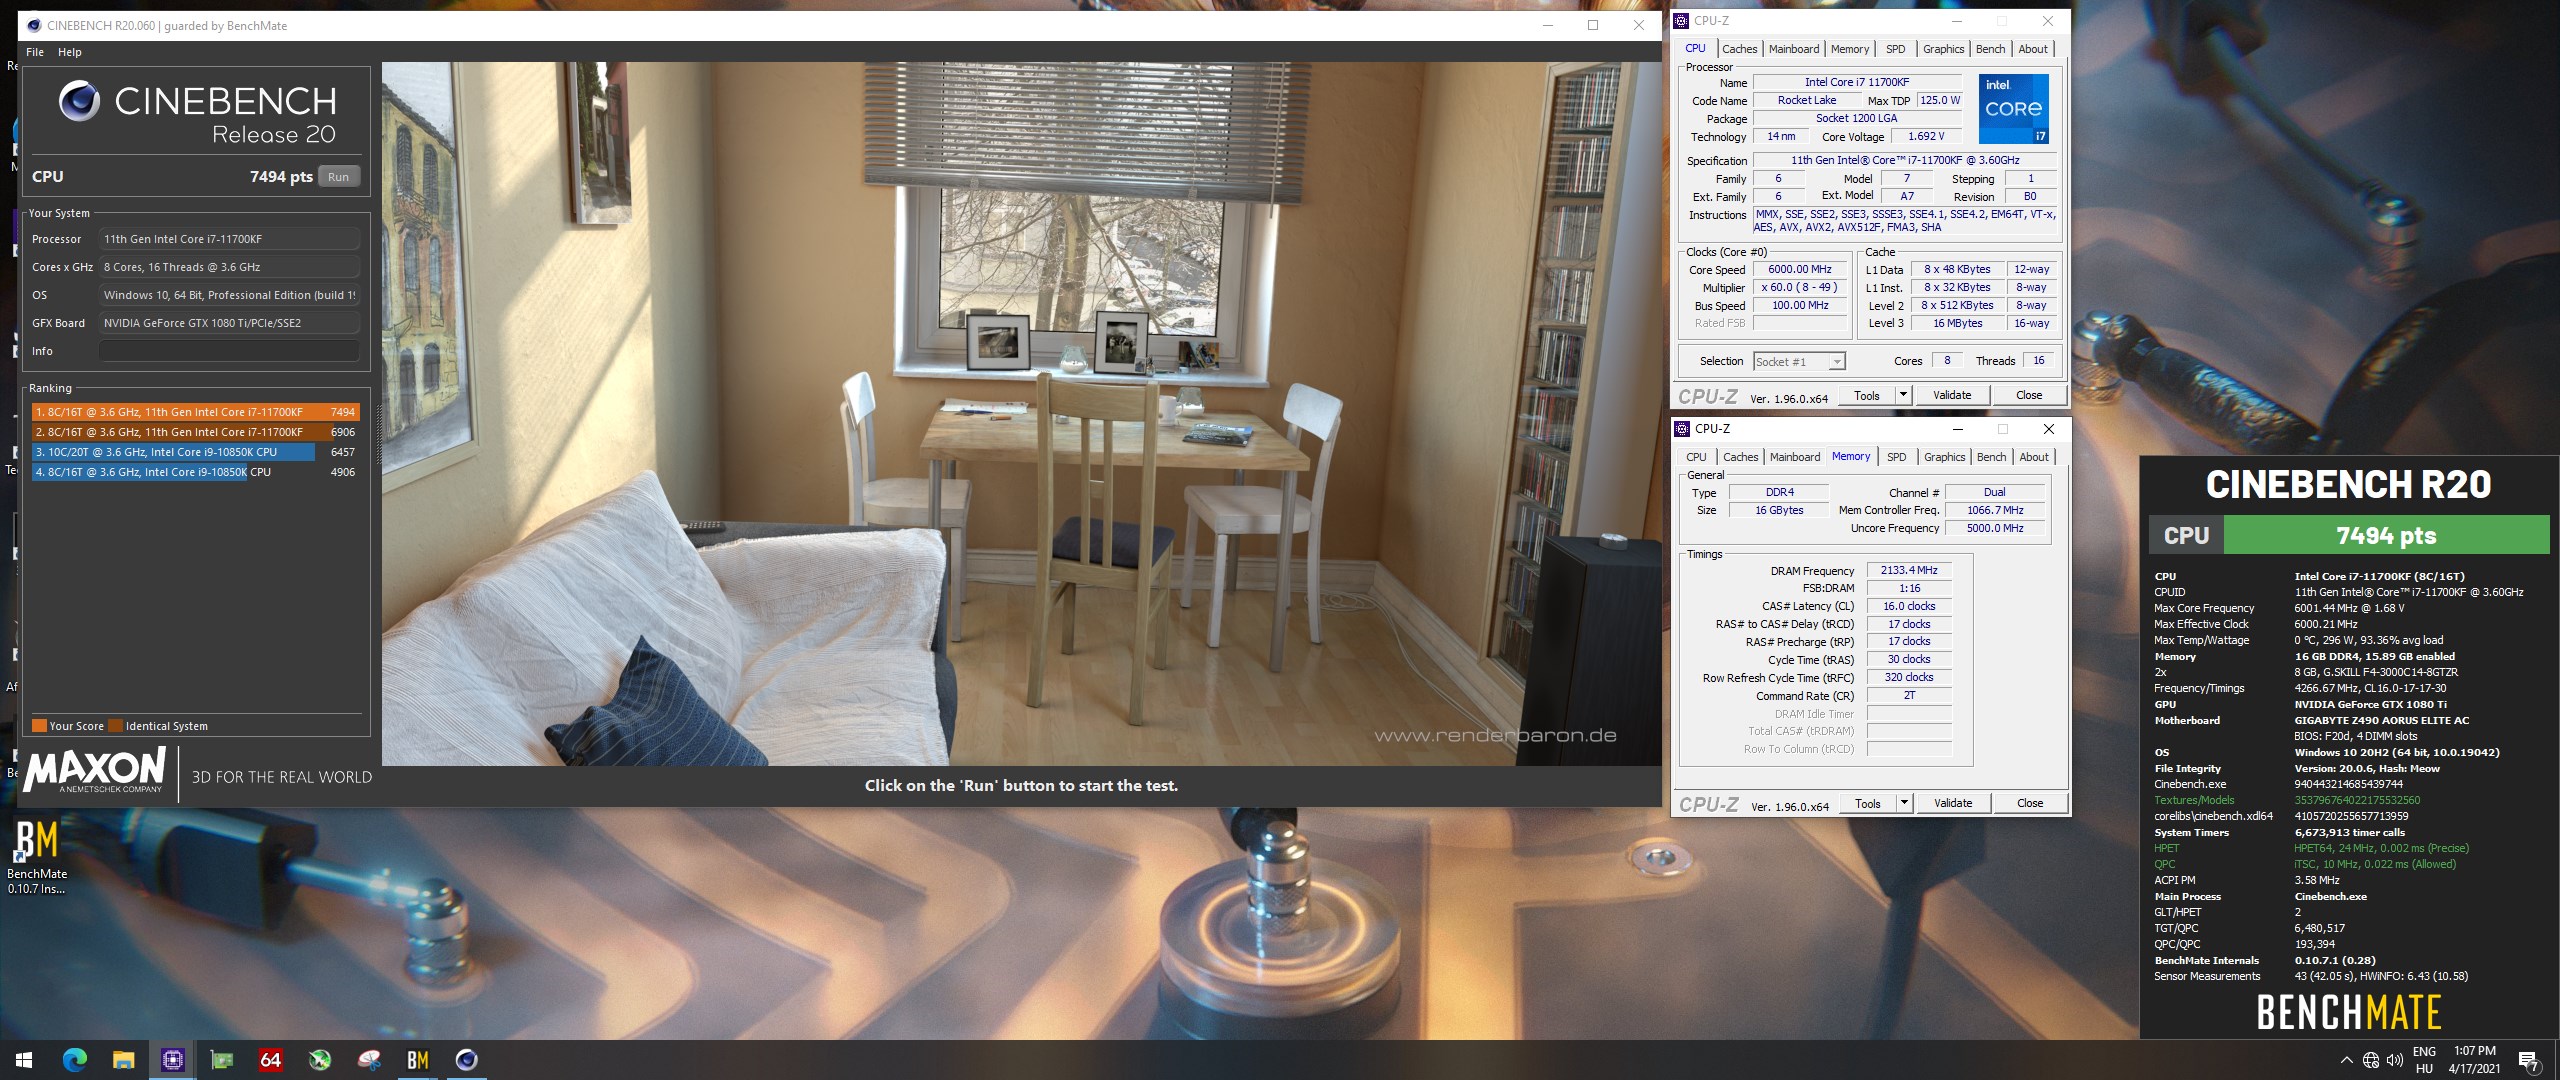The image size is (2560, 1080).
Task: Click Run next to the CPU score
Action: pyautogui.click(x=339, y=177)
